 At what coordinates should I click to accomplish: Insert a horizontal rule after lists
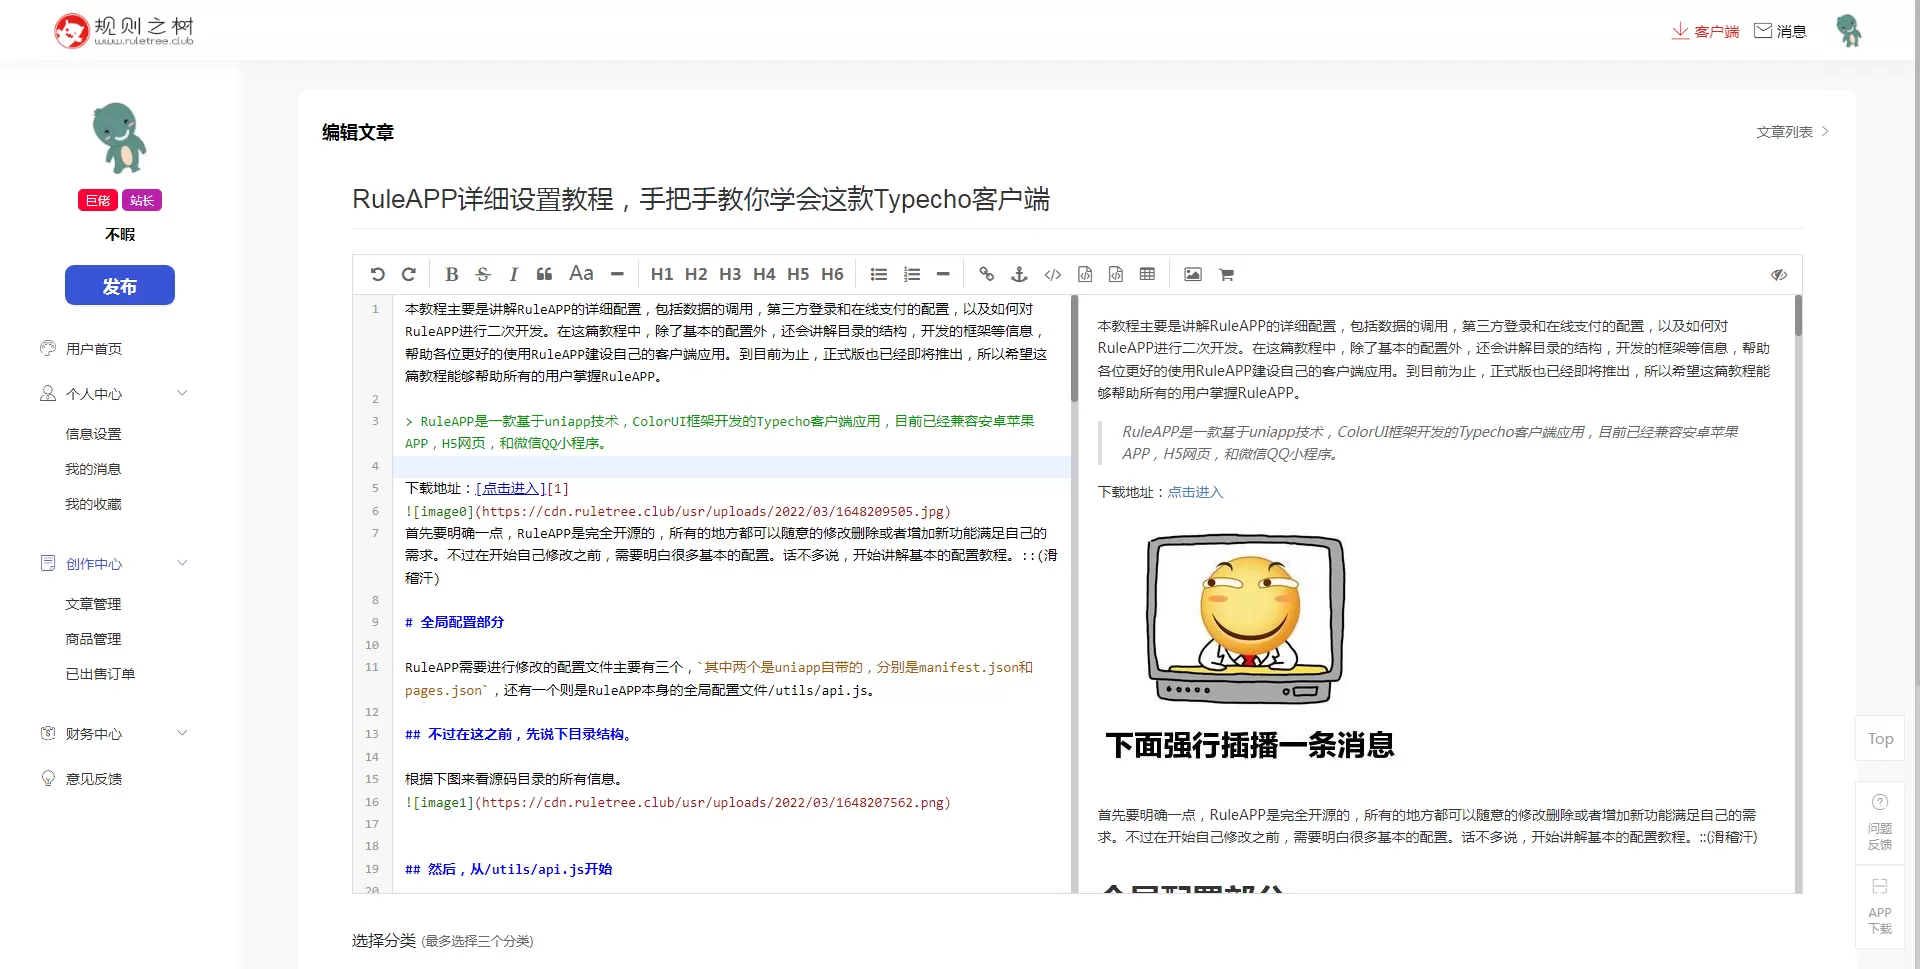pos(943,274)
